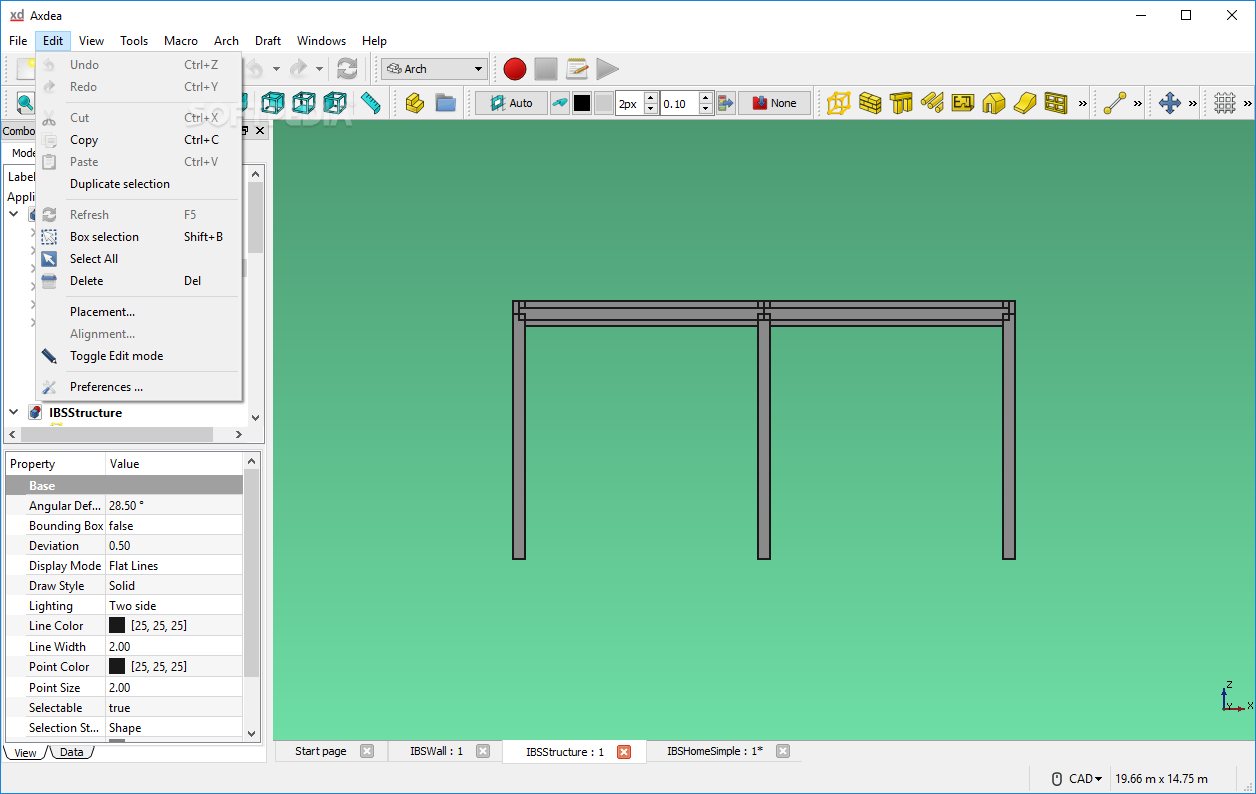Screen dimensions: 1256x794
Task: Select the Floor plan tool
Action: pos(963,103)
